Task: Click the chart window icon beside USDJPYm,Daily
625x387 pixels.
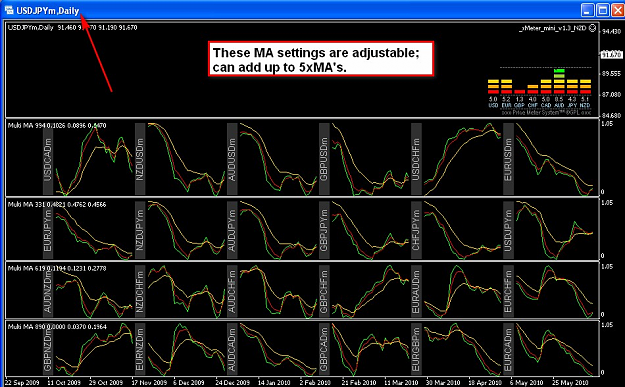Action: coord(9,10)
